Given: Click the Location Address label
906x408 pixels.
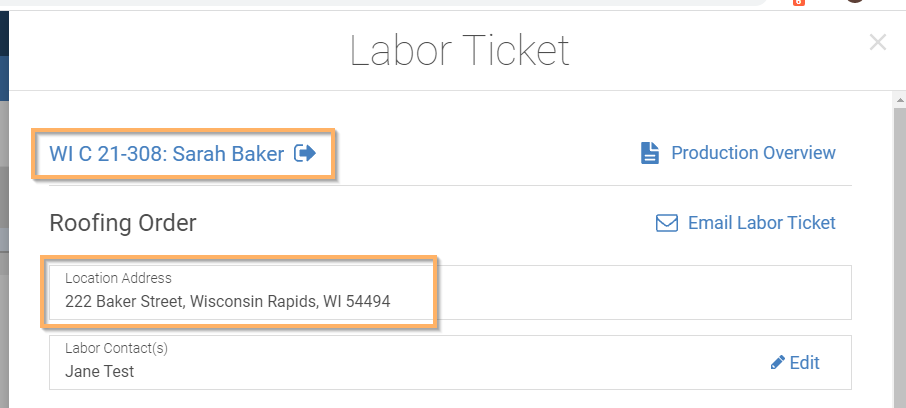Looking at the screenshot, I should pos(118,278).
